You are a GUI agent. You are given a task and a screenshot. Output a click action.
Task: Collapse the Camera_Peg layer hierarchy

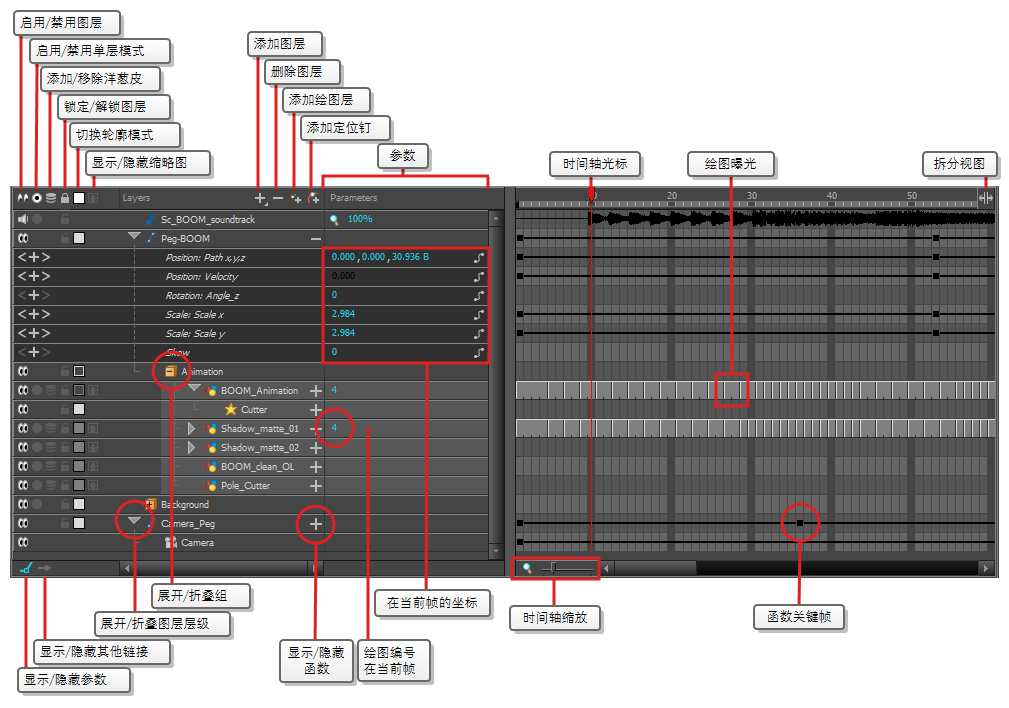tap(134, 521)
